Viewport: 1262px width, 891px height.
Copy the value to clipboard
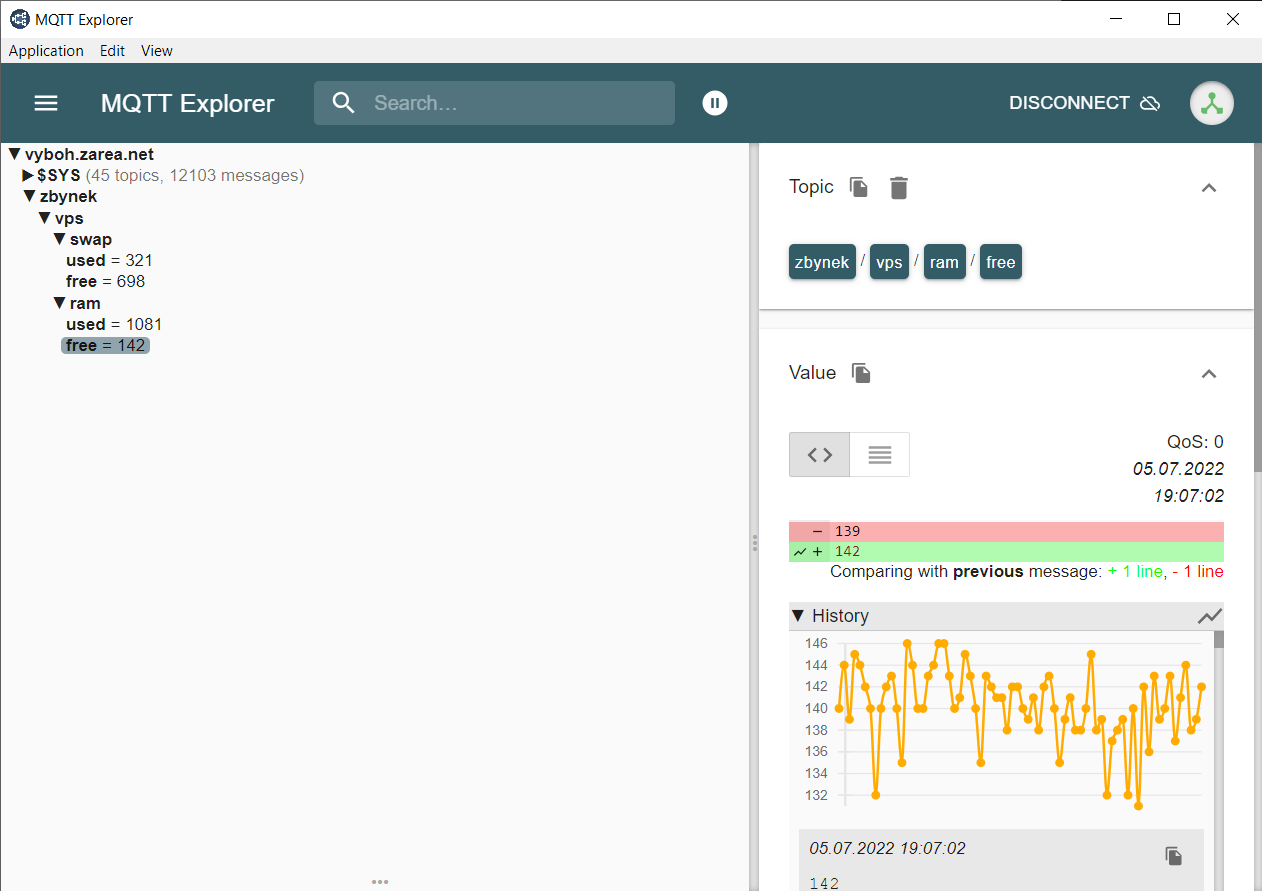click(x=861, y=373)
